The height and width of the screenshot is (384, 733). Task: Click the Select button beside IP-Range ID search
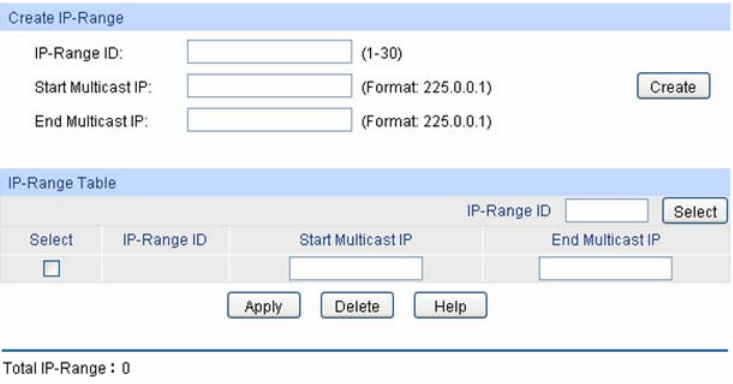695,211
